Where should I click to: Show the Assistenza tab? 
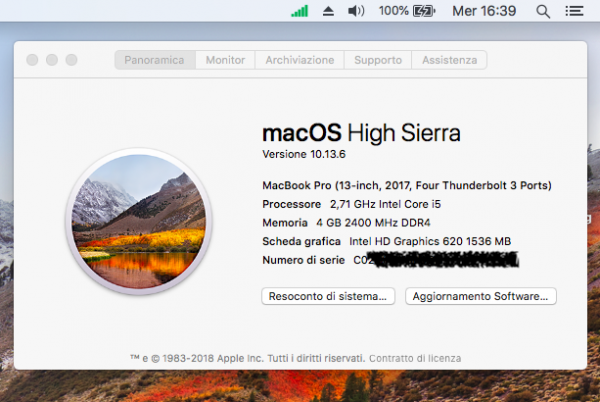450,60
